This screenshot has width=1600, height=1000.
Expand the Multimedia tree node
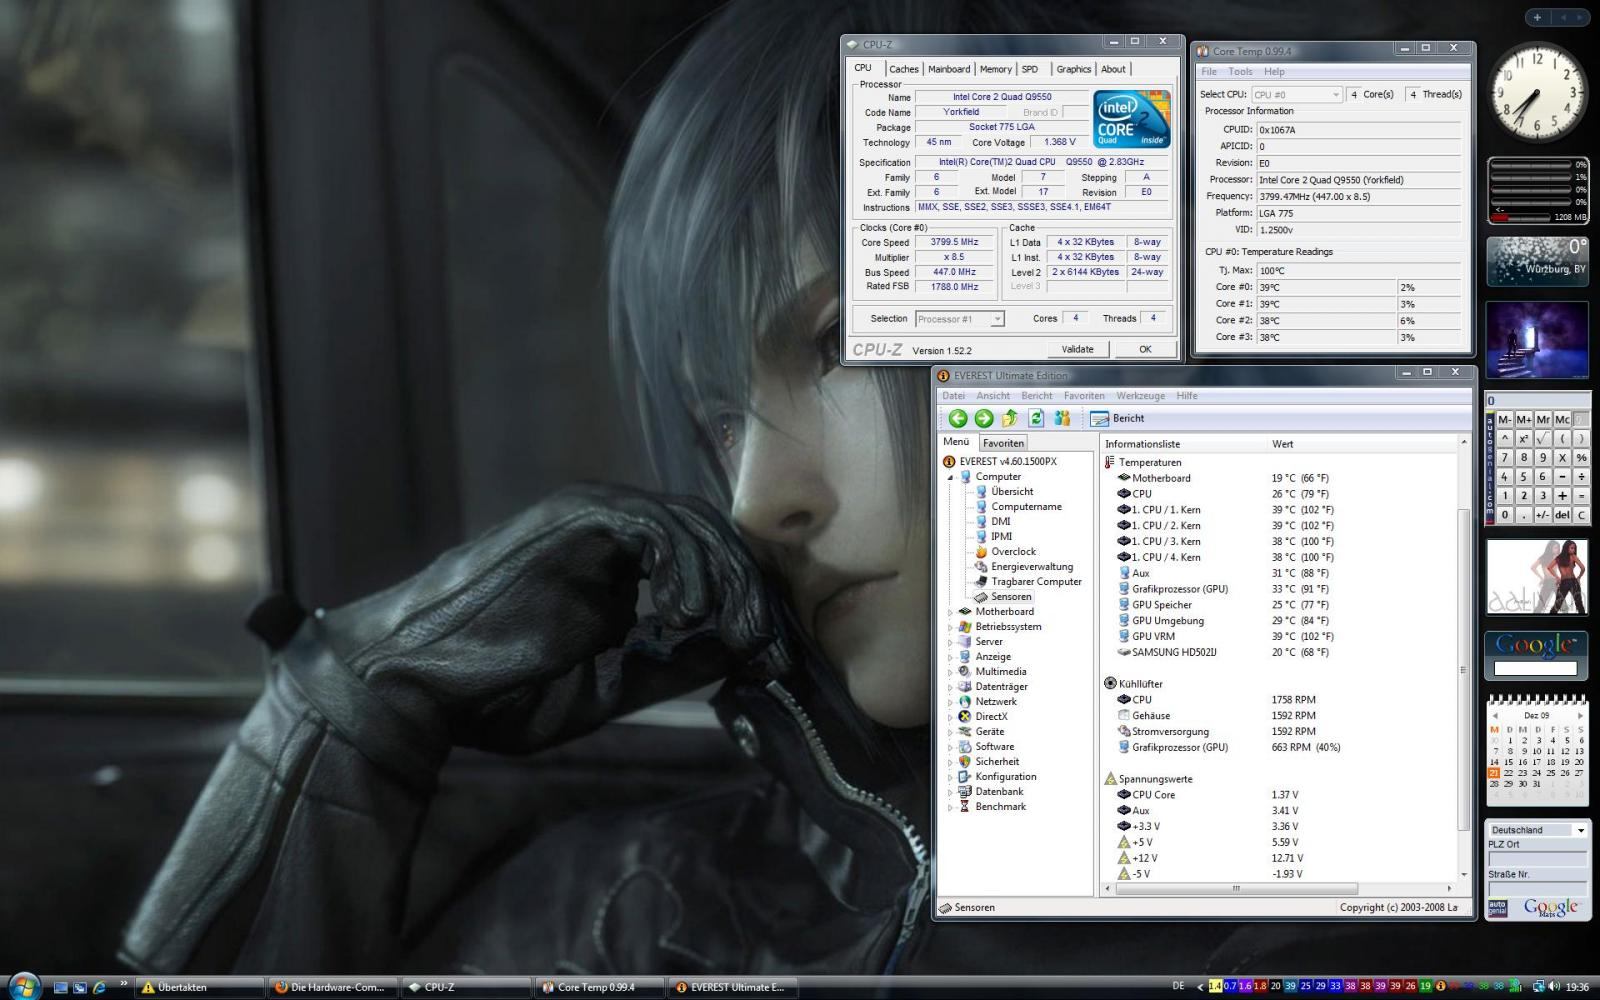pyautogui.click(x=950, y=672)
